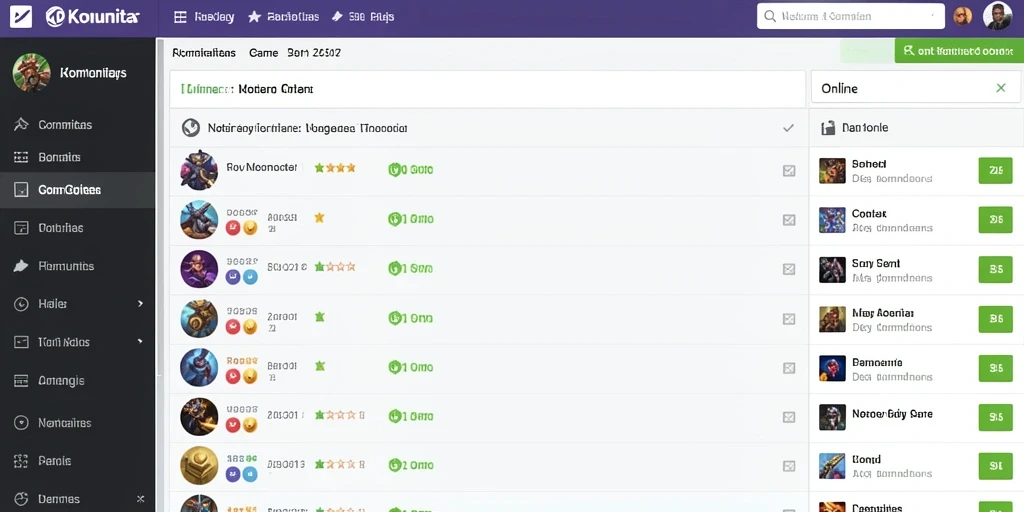Click the Komonitays sidebar avatar
This screenshot has width=1024, height=512.
point(31,72)
